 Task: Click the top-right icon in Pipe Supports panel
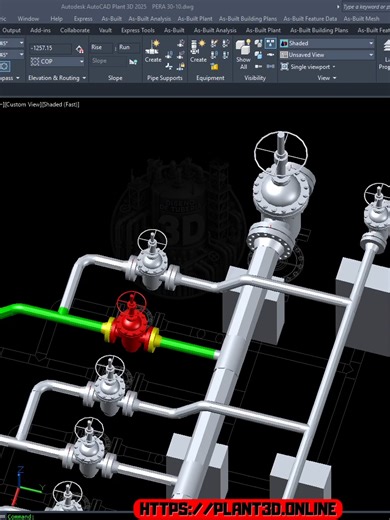click(x=181, y=43)
